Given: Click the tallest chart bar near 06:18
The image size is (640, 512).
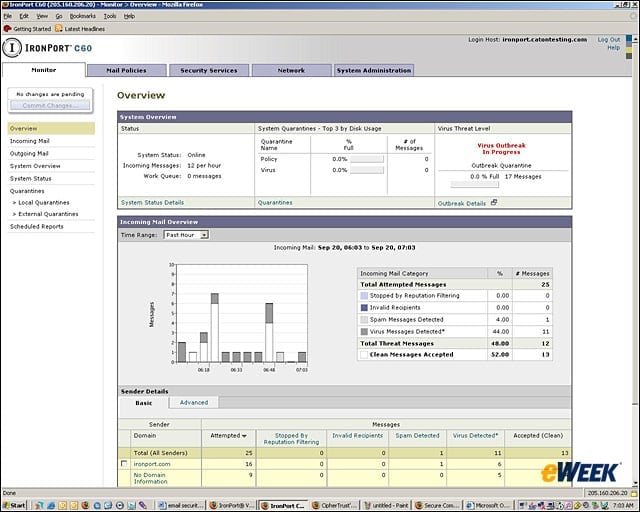Looking at the screenshot, I should 215,327.
